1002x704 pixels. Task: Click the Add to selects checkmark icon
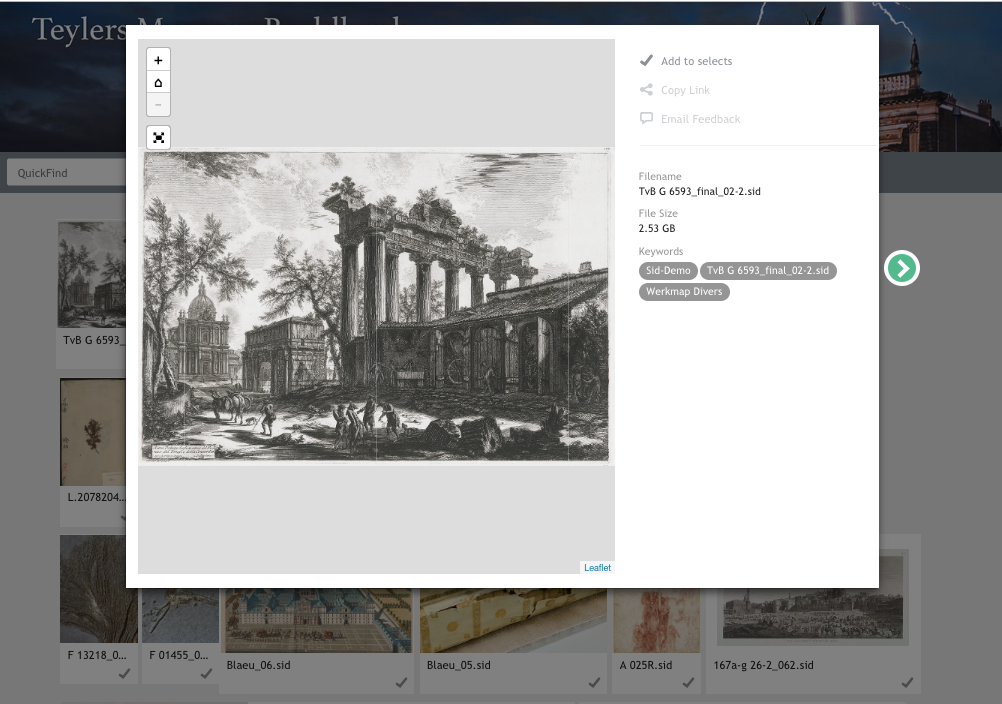tap(646, 61)
